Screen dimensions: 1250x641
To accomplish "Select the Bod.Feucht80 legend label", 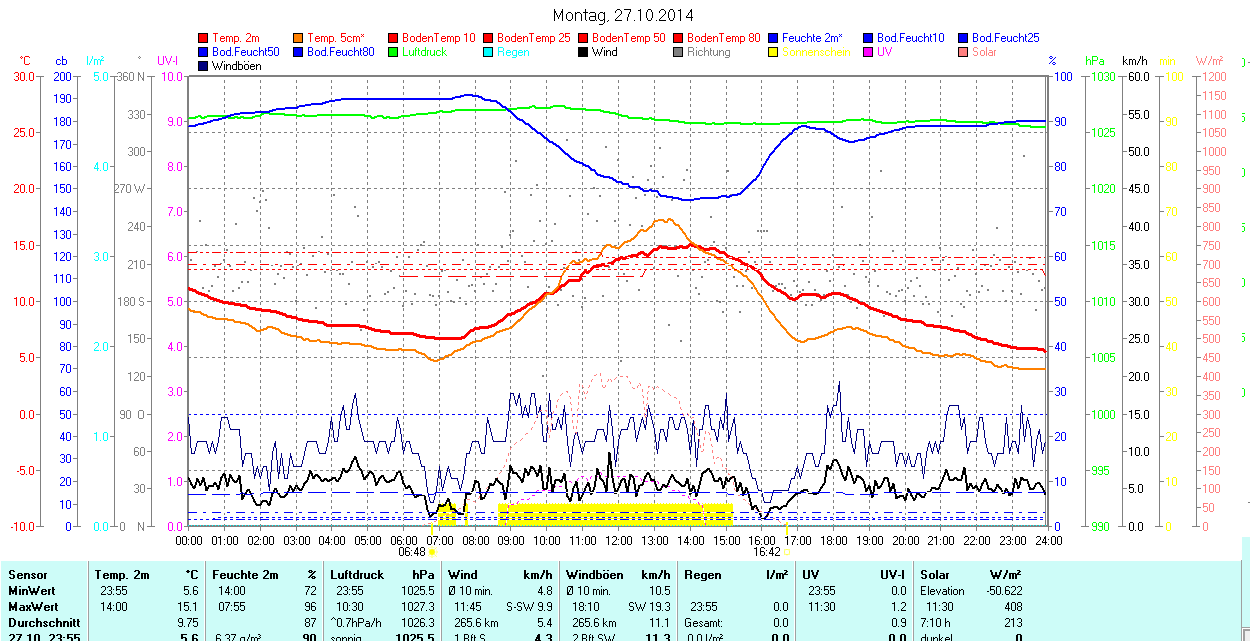I will 341,52.
